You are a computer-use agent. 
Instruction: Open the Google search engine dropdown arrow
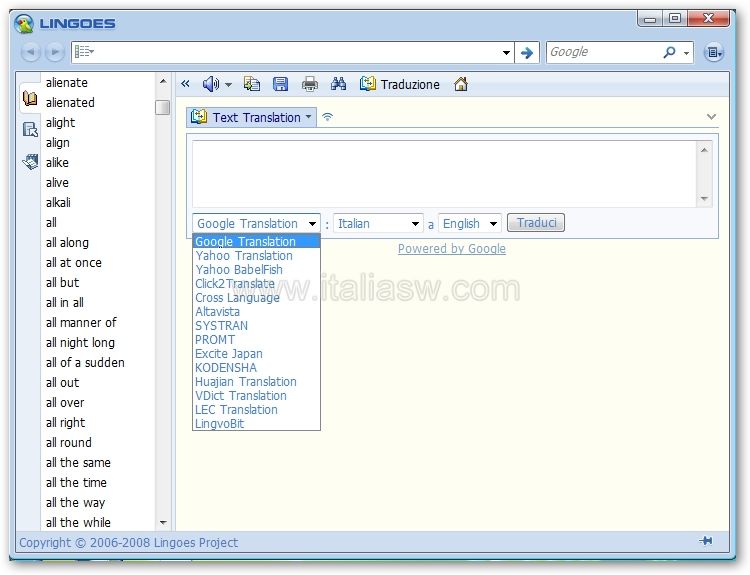(686, 53)
